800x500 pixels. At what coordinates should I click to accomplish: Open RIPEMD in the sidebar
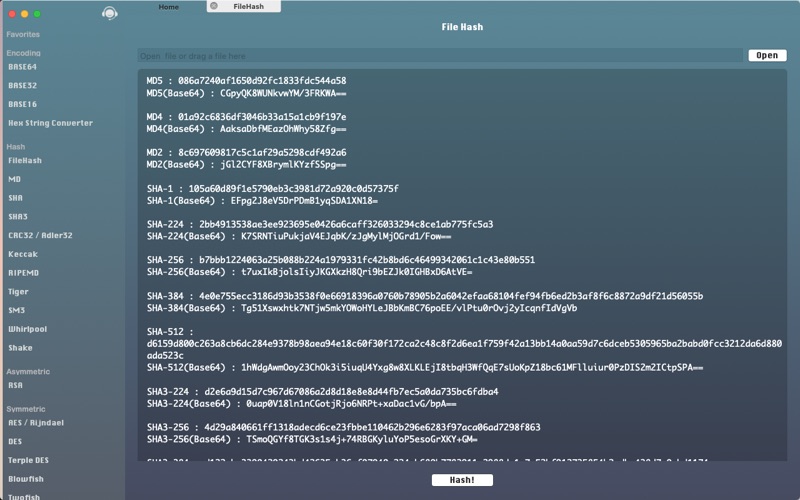23,273
